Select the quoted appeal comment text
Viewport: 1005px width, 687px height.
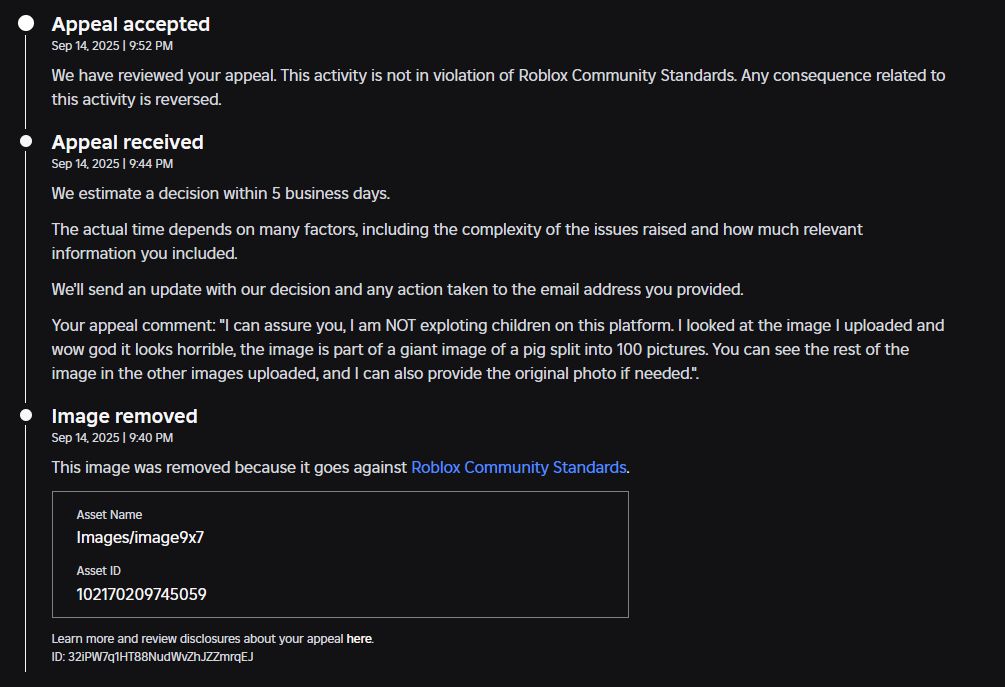tap(498, 348)
